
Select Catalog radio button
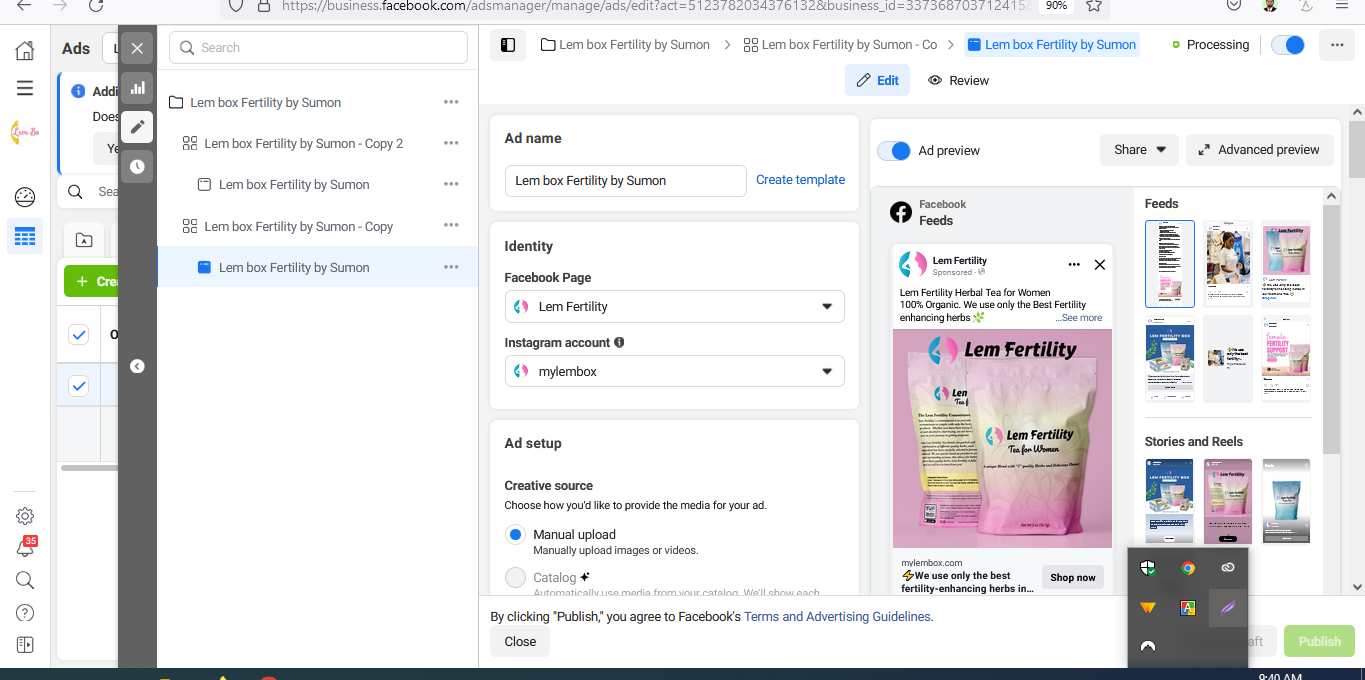click(x=515, y=577)
